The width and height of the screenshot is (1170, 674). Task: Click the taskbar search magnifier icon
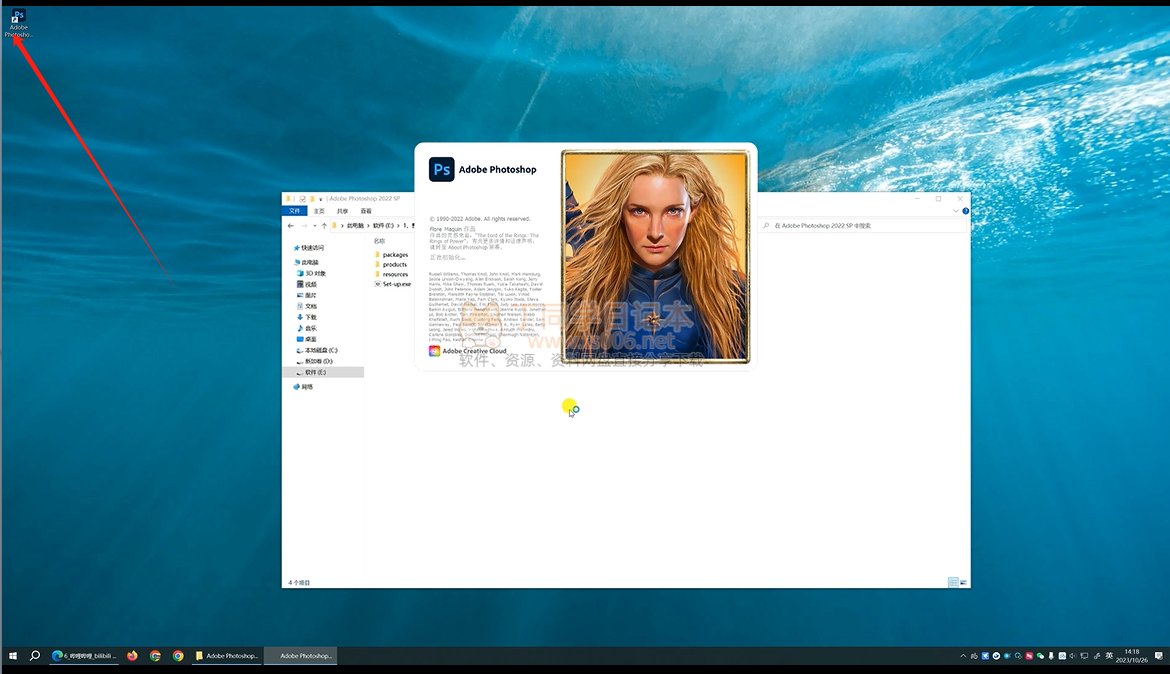click(35, 656)
